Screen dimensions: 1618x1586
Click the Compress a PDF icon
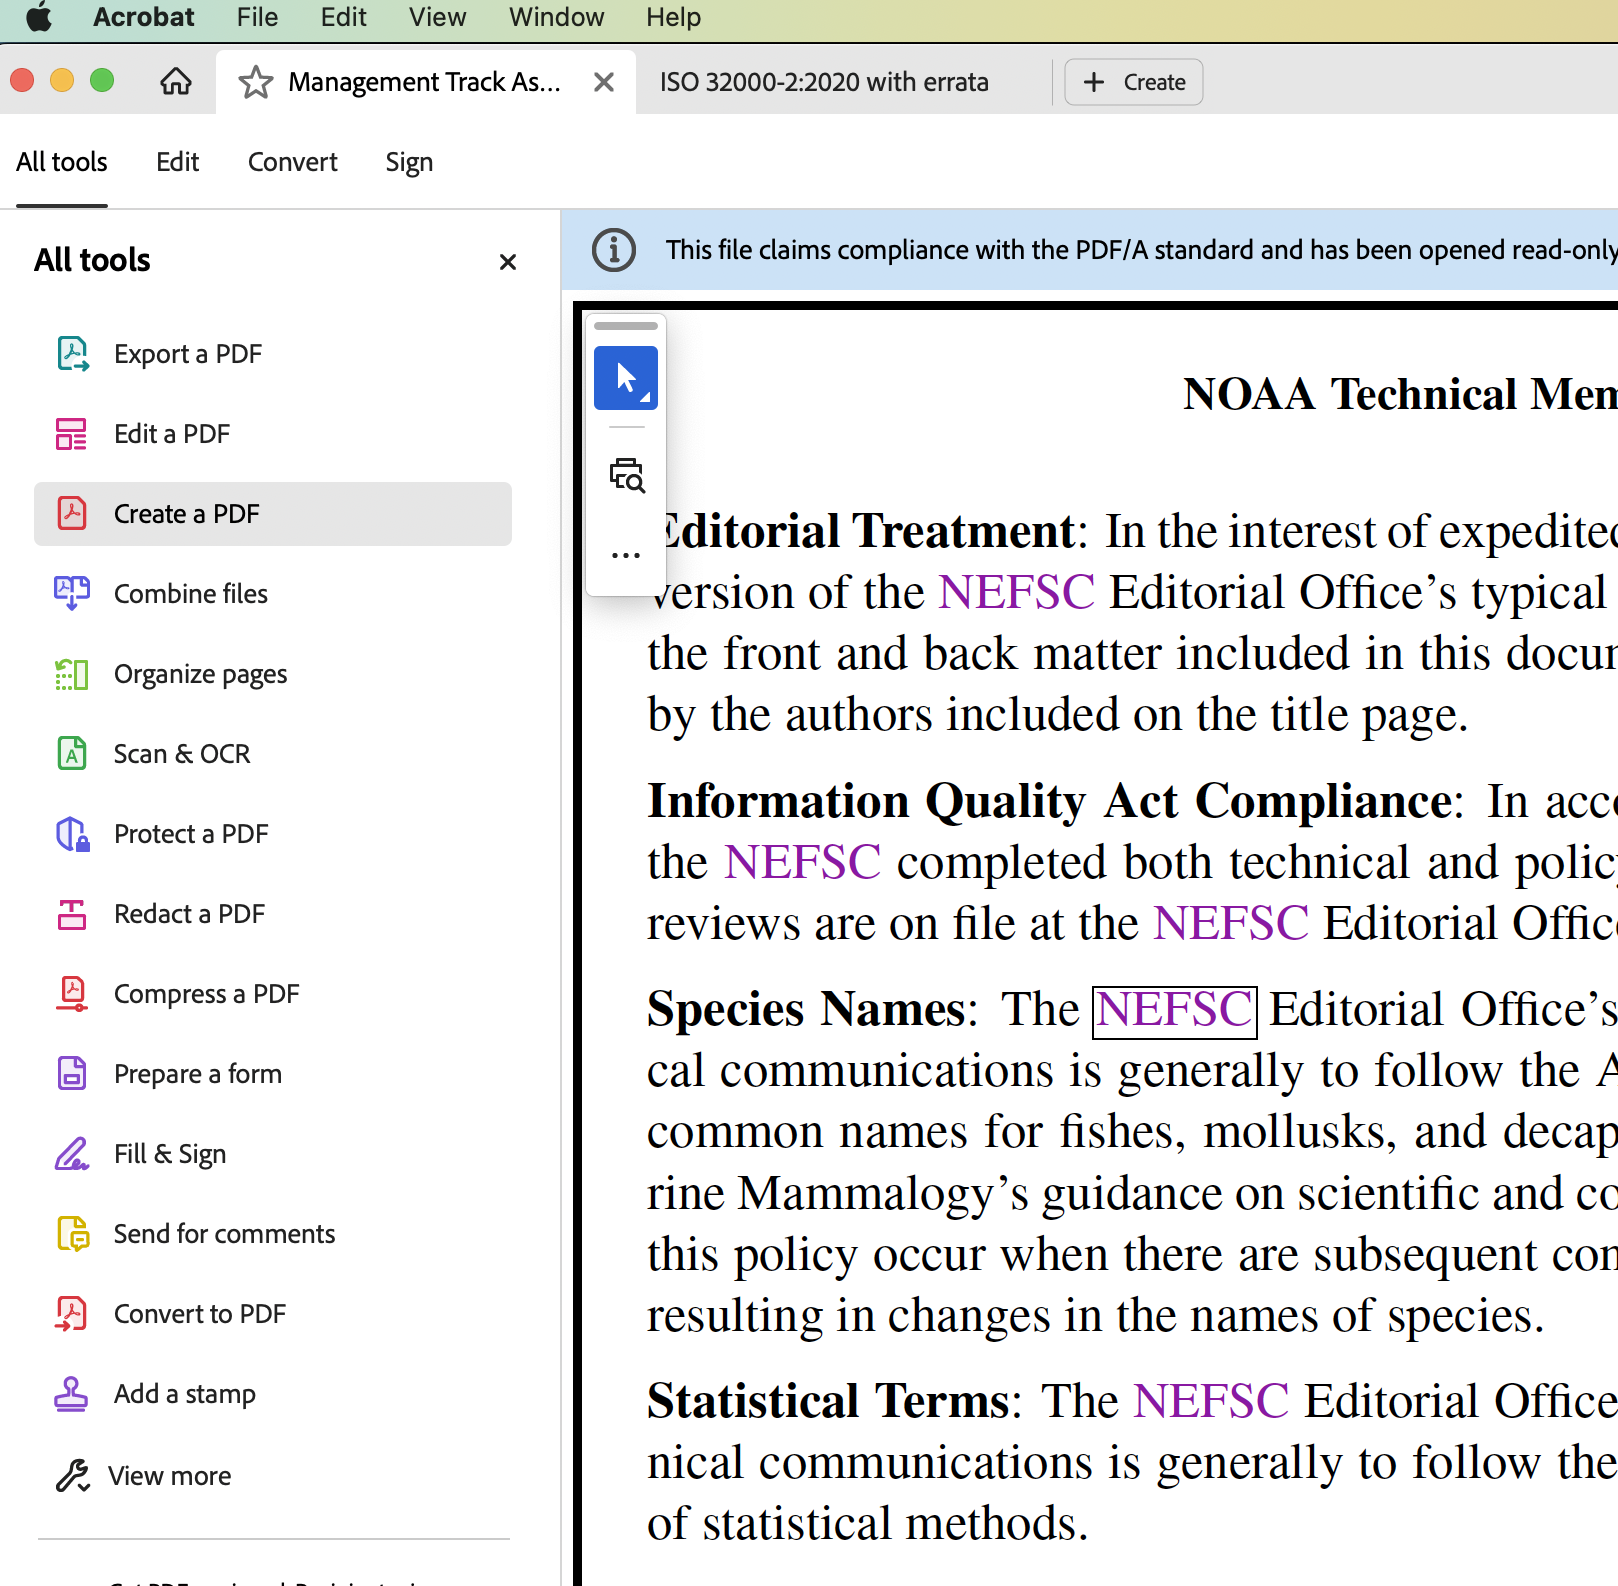(72, 994)
